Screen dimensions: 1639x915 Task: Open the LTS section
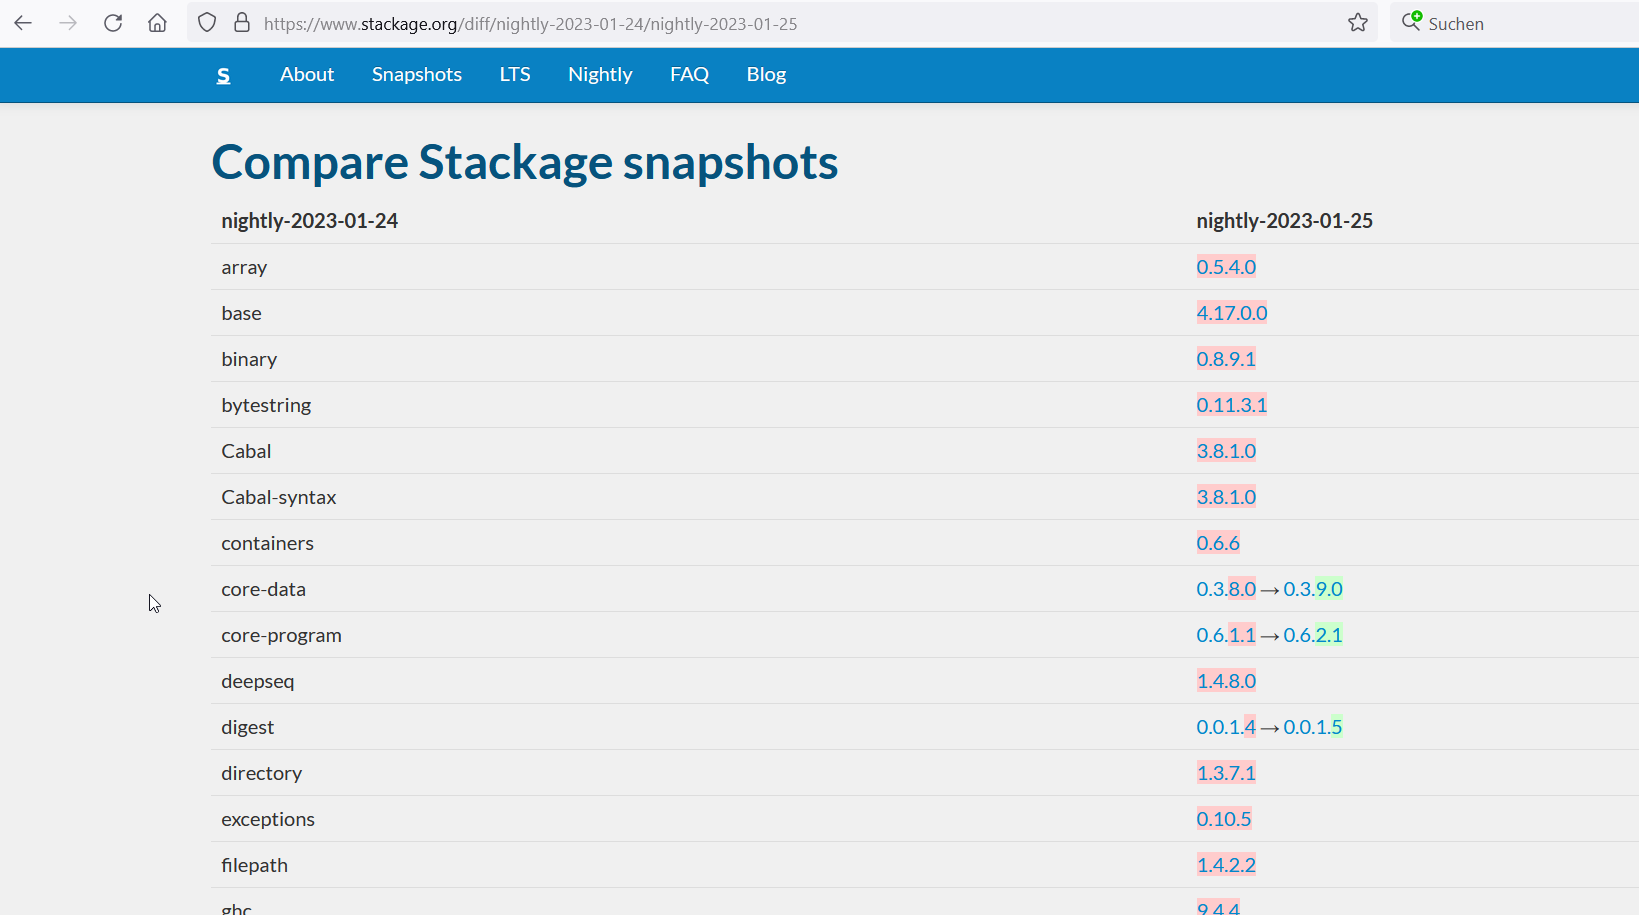coord(514,74)
